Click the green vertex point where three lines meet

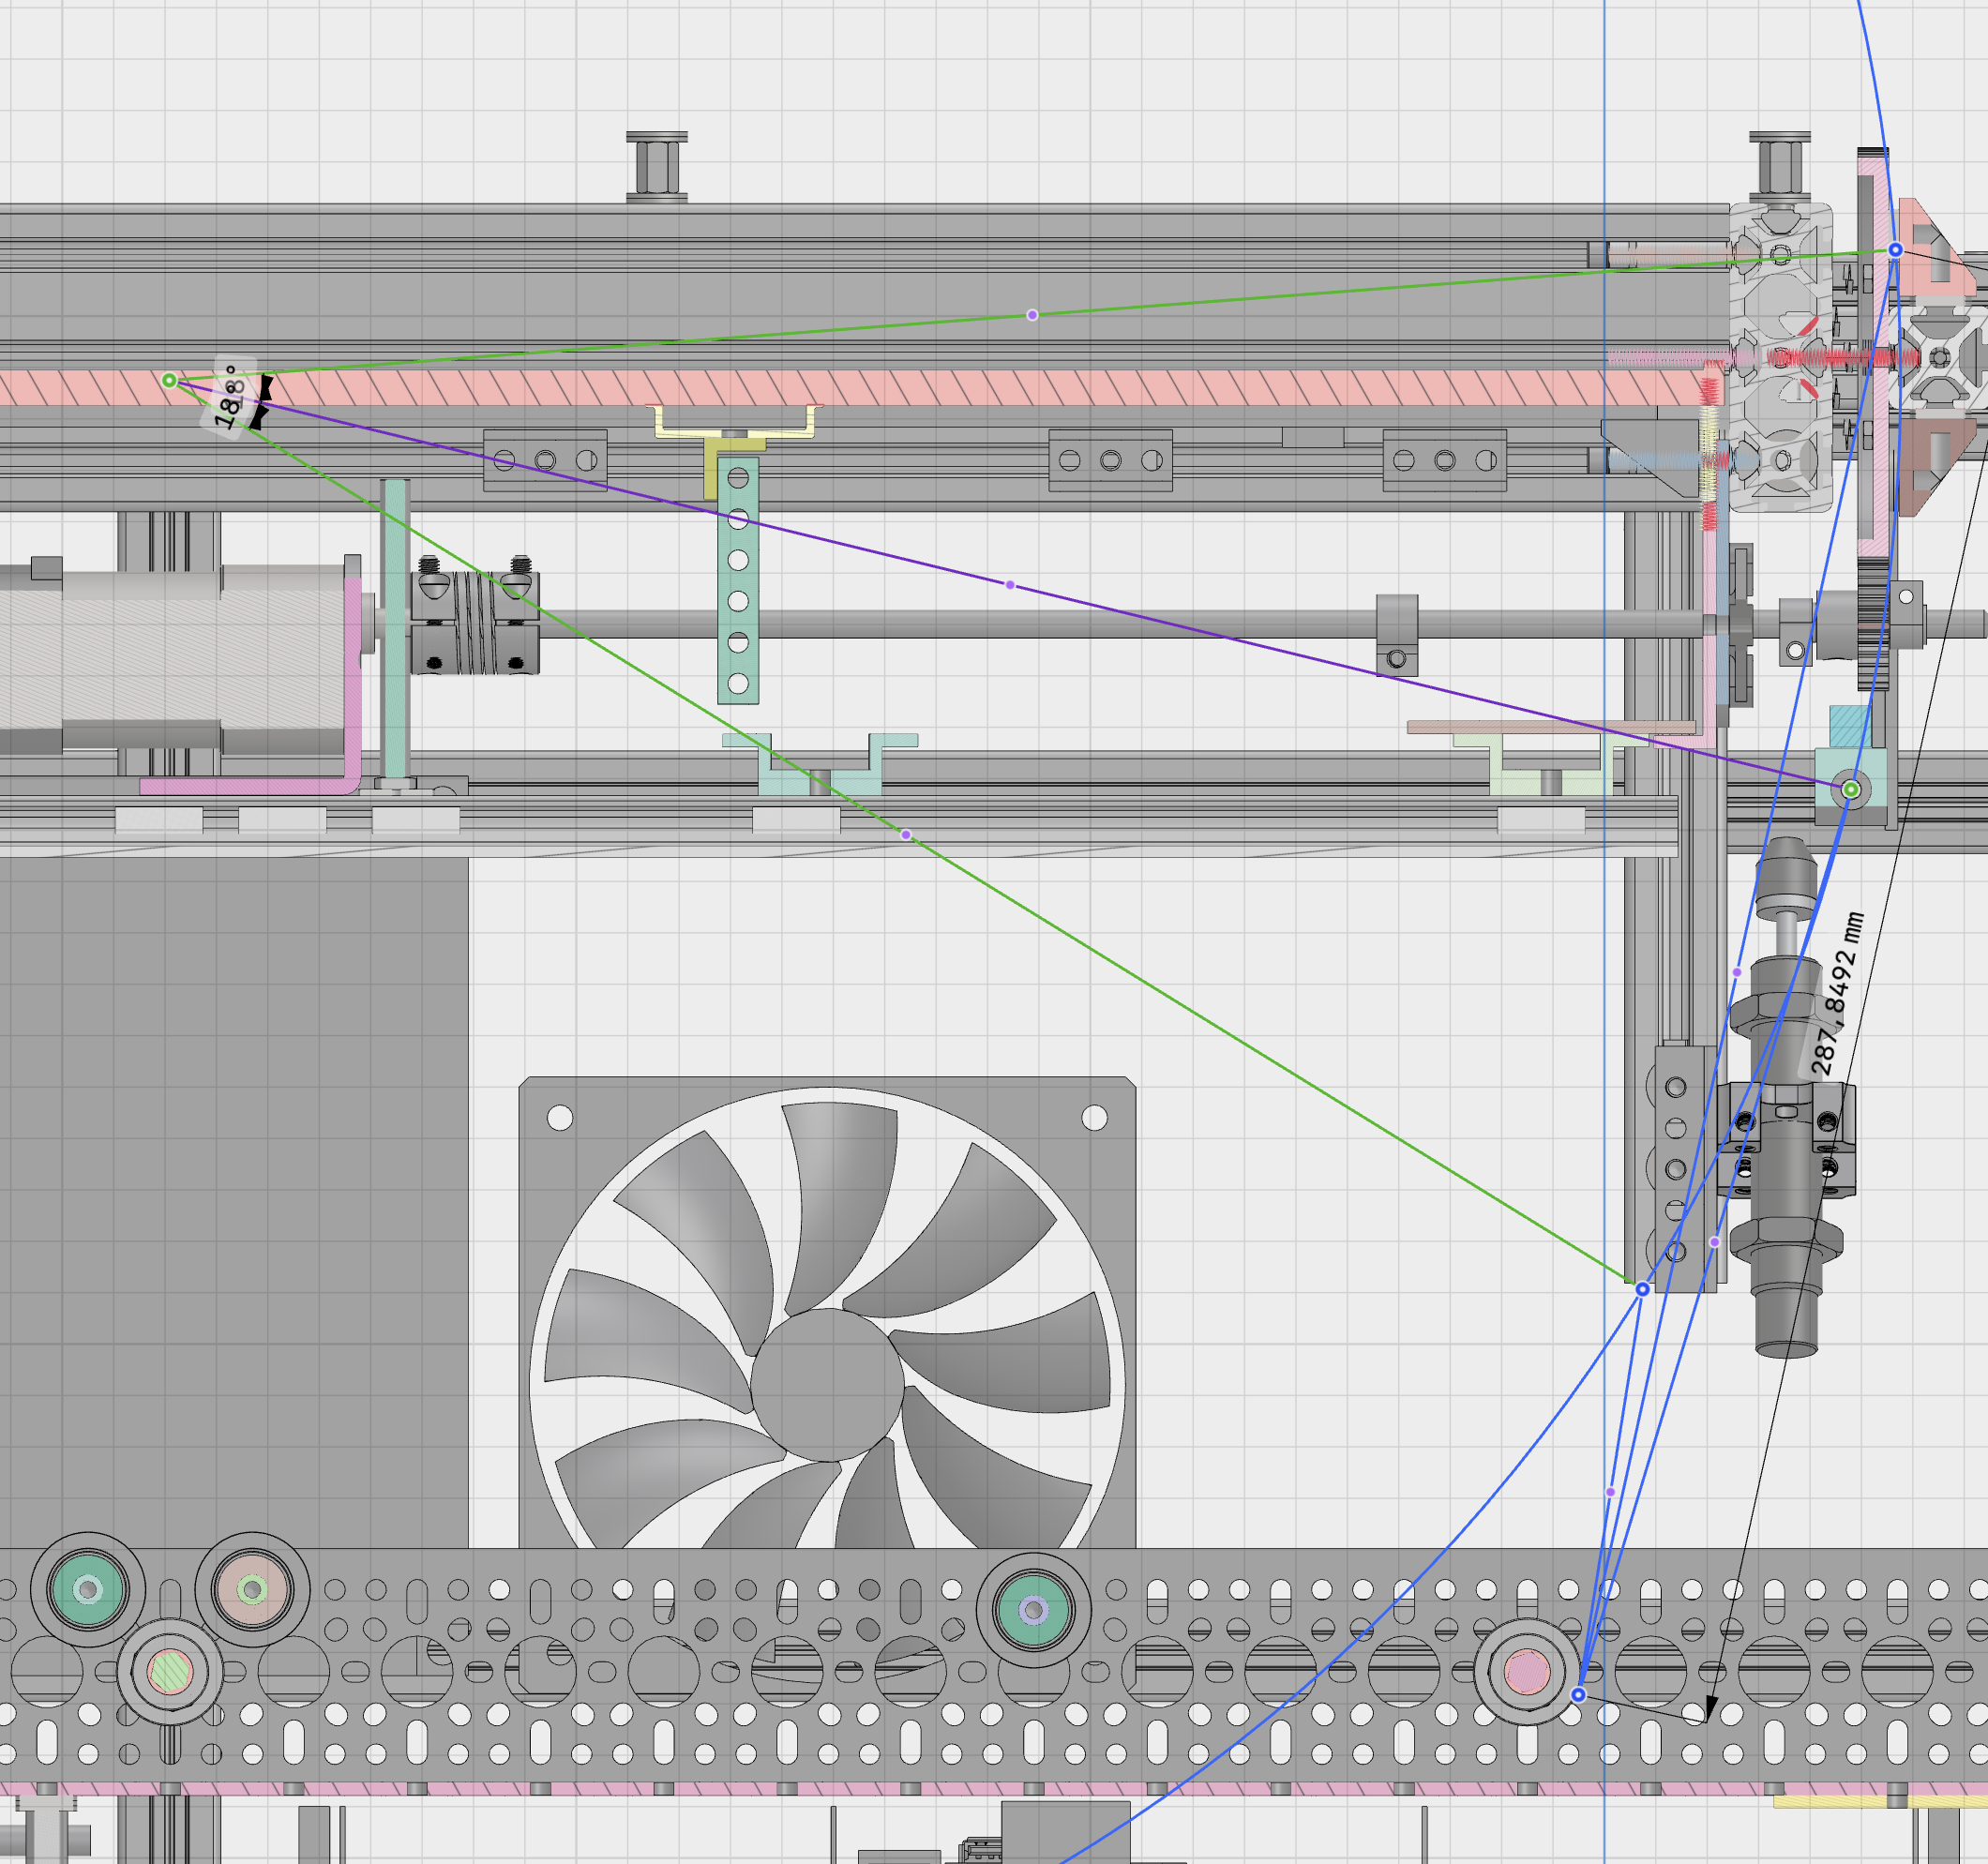(169, 380)
